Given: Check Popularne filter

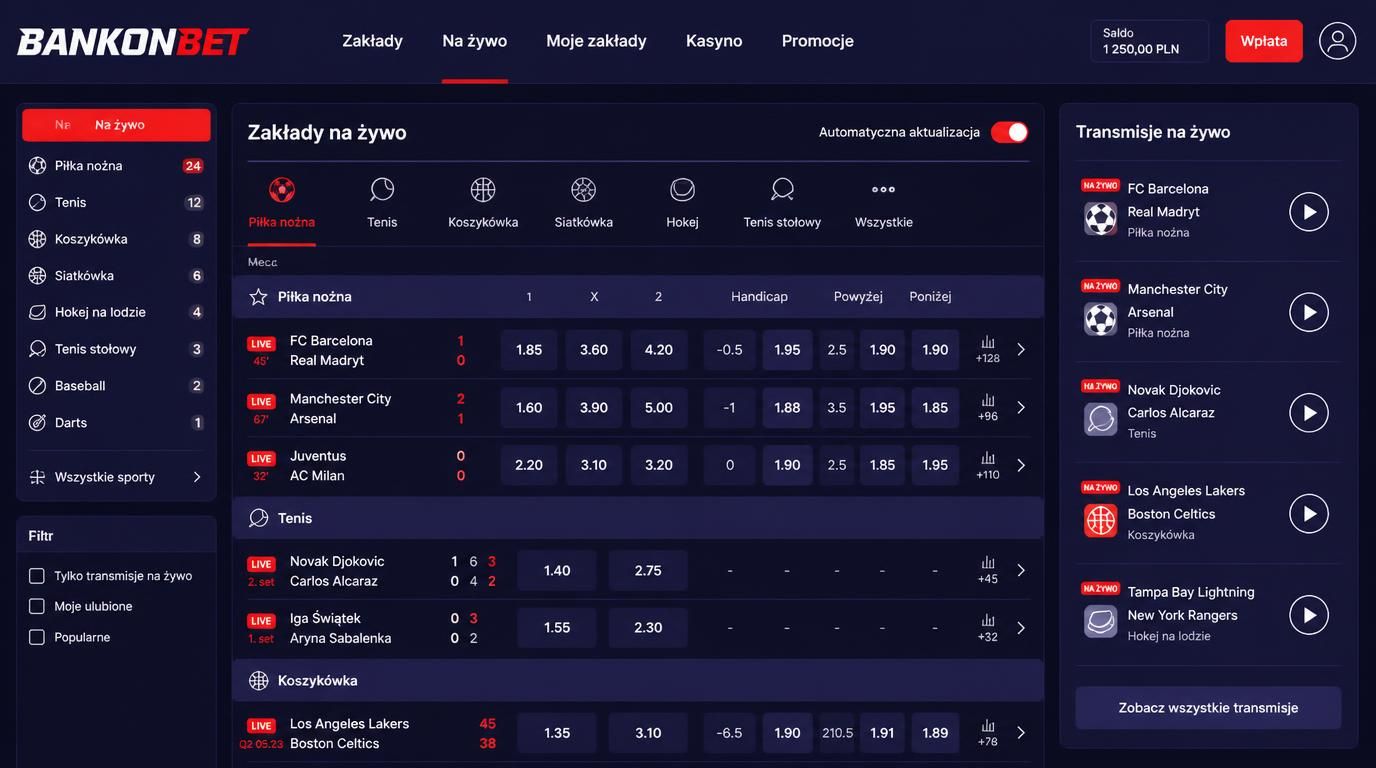Looking at the screenshot, I should [37, 637].
